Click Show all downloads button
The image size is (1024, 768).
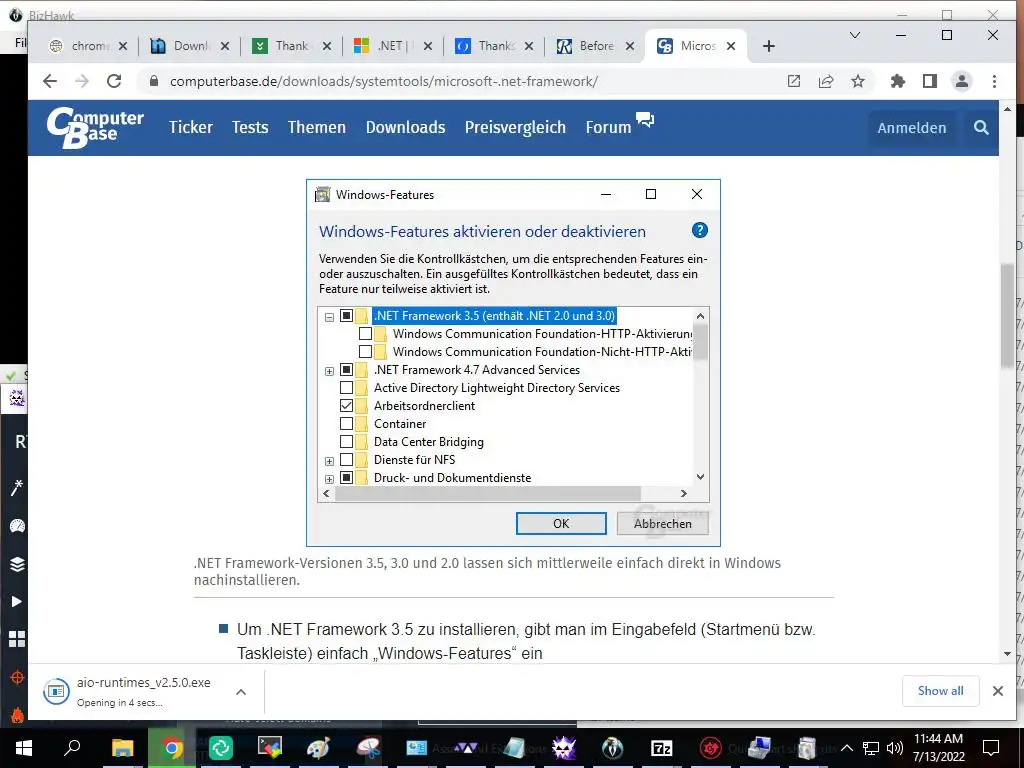pyautogui.click(x=940, y=691)
